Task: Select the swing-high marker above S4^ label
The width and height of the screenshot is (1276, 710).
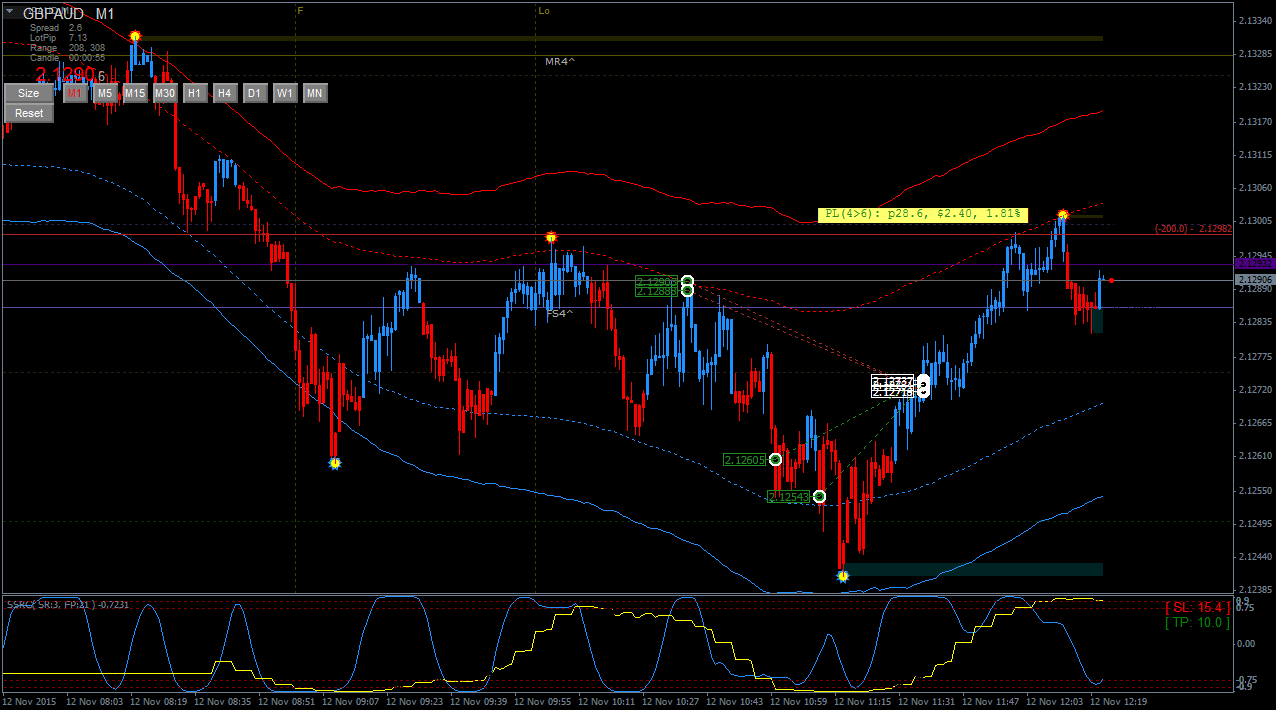Action: [551, 238]
